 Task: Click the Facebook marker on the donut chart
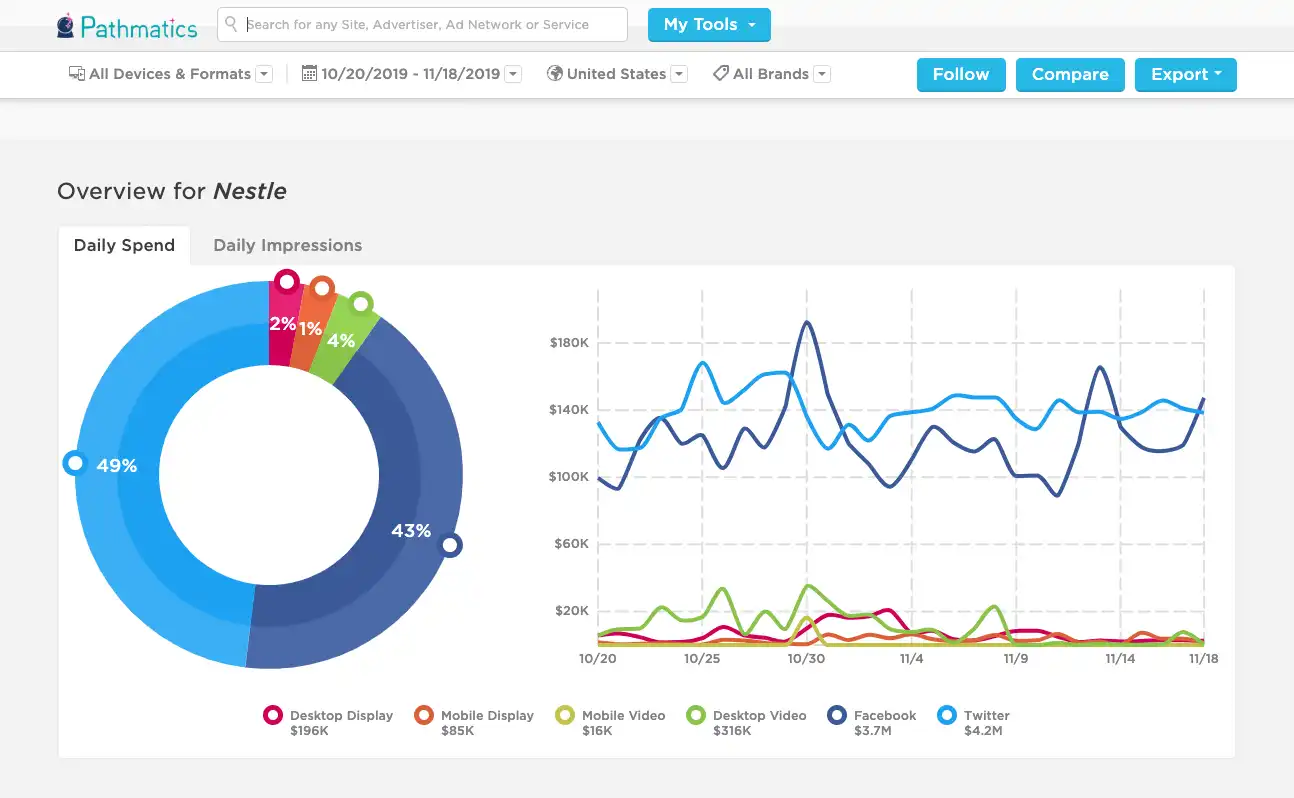click(x=451, y=545)
